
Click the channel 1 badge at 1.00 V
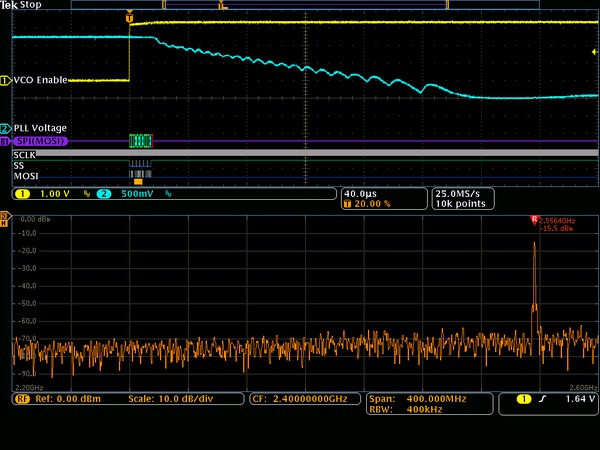(x=20, y=193)
